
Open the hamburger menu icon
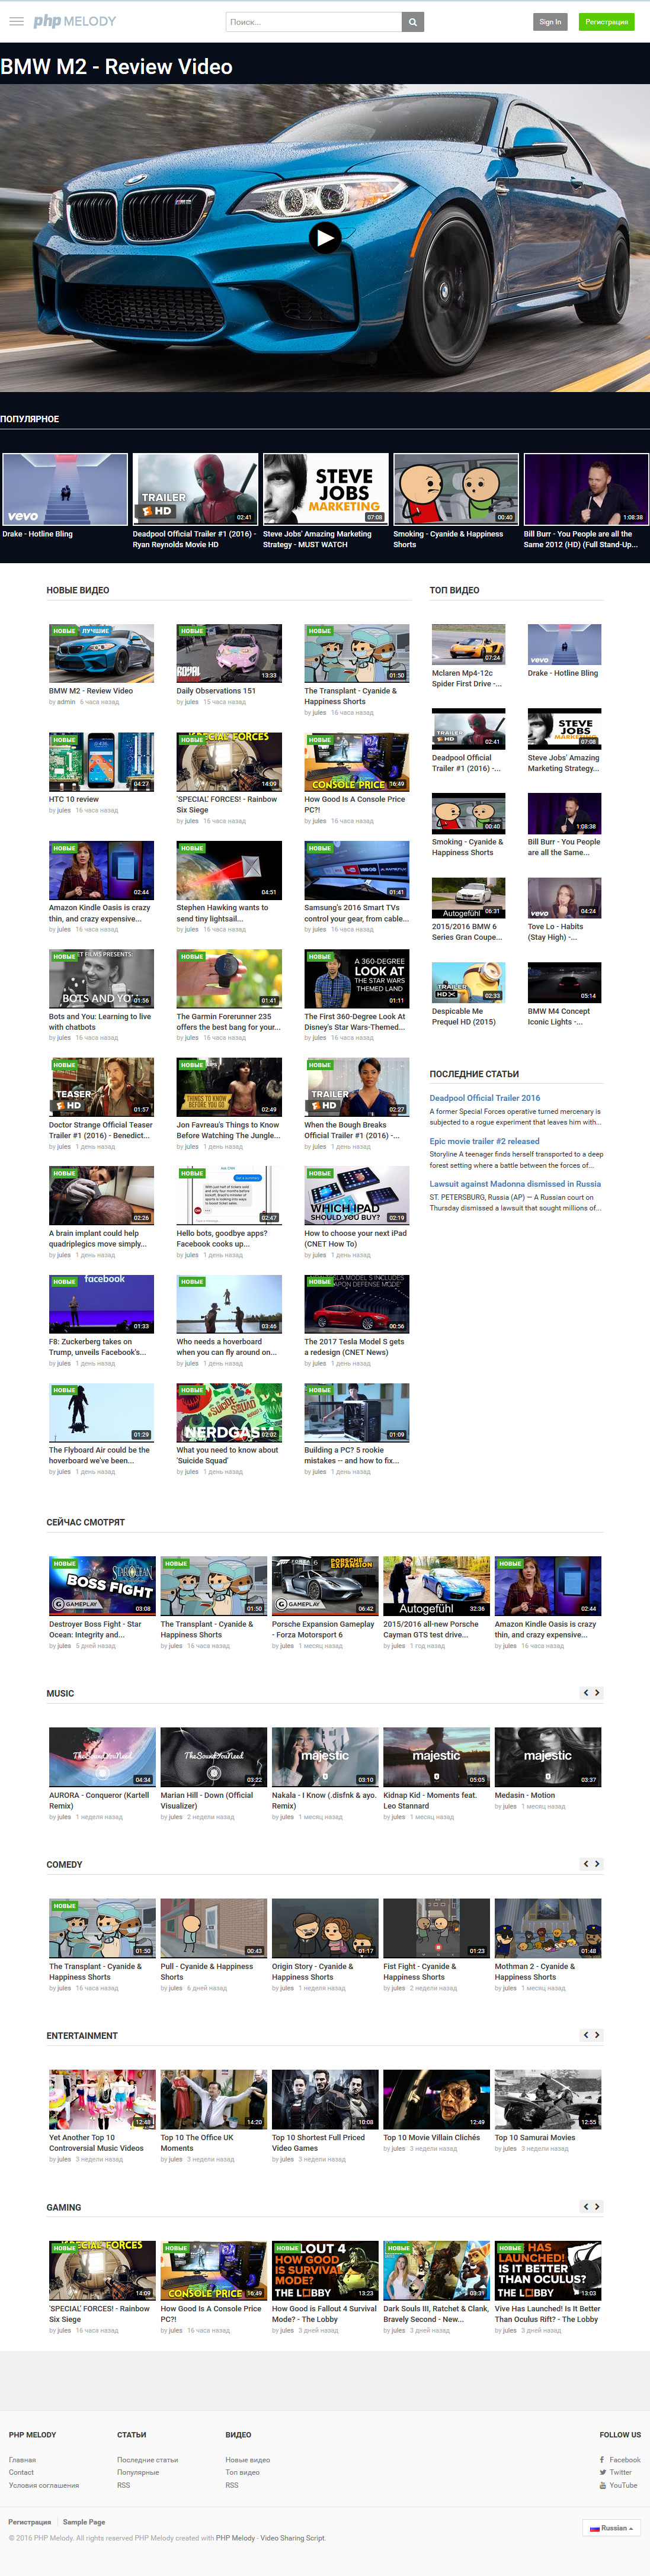(x=16, y=21)
